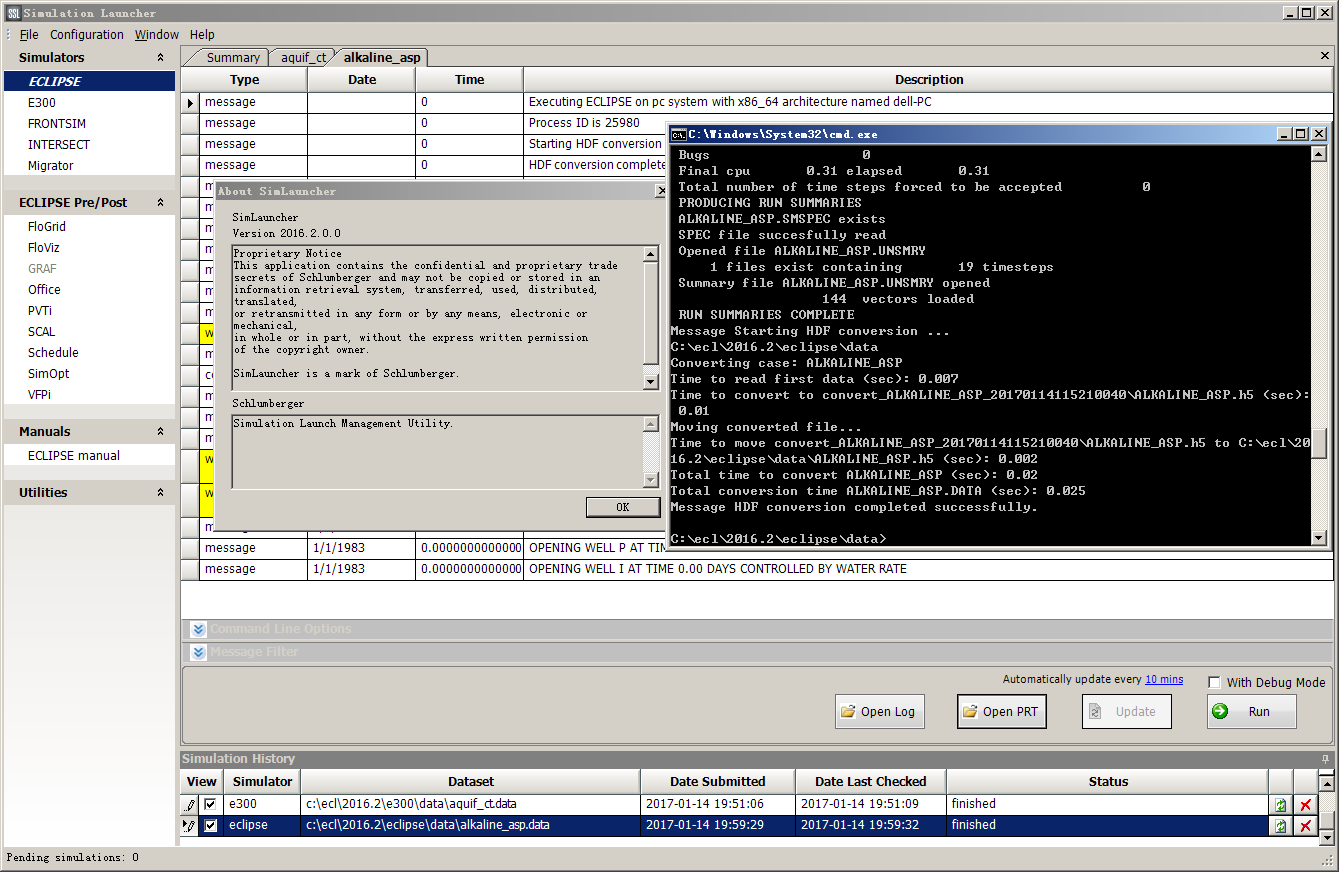Click the Simulation Launcher SSL title bar icon

coord(13,13)
